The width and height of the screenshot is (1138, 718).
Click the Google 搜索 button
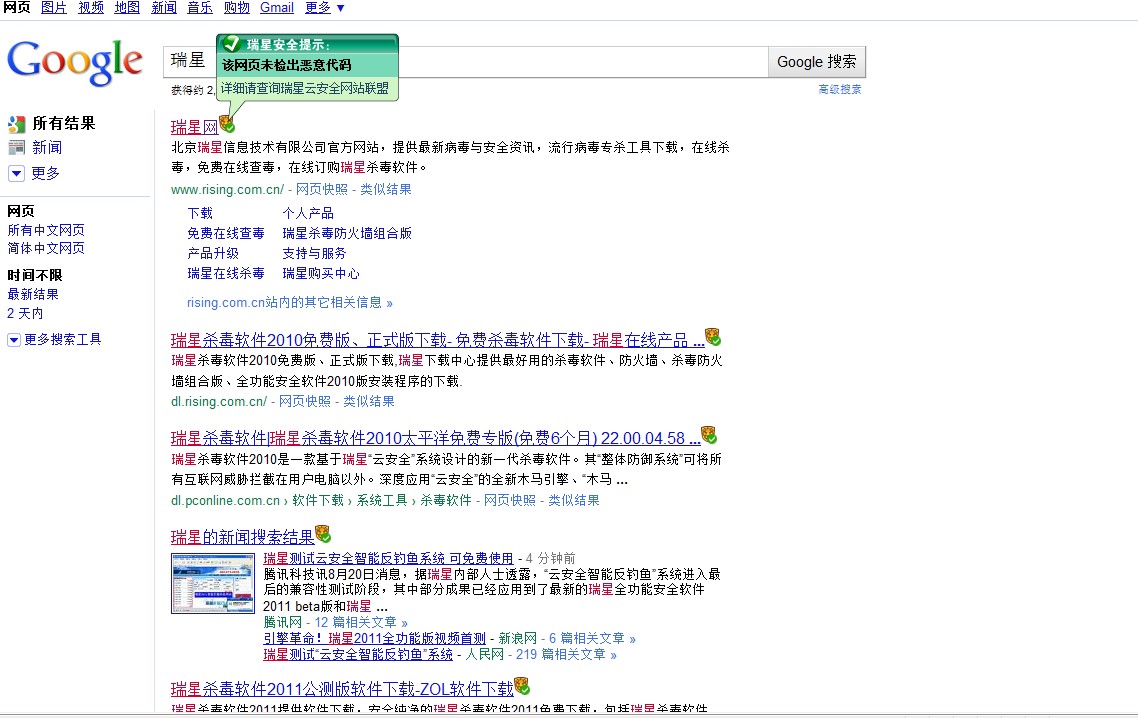coord(816,62)
